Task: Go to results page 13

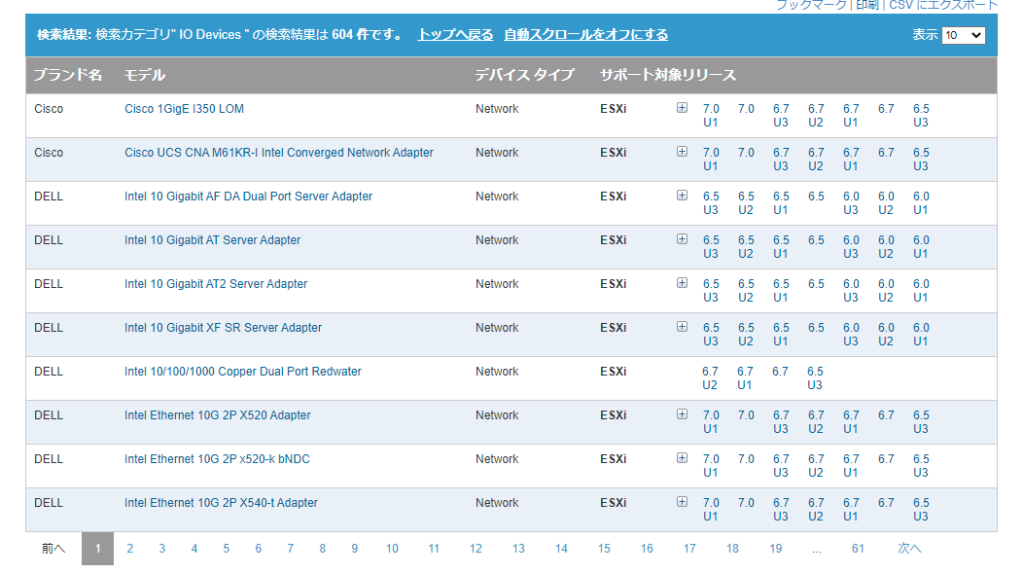Action: 519,549
